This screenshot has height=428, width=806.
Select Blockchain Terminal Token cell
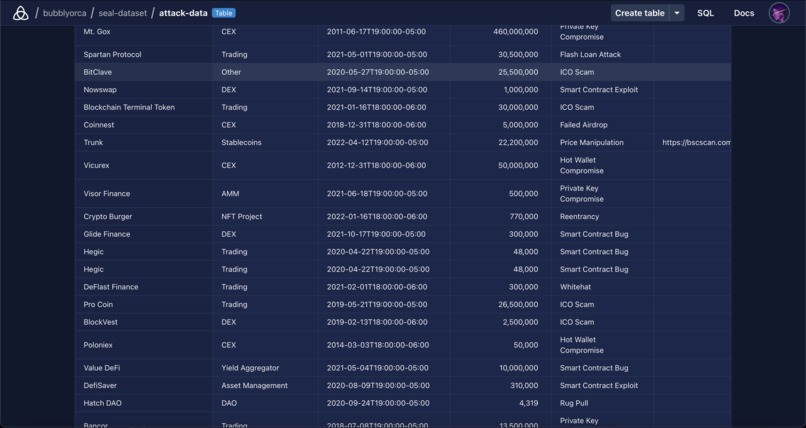point(144,107)
